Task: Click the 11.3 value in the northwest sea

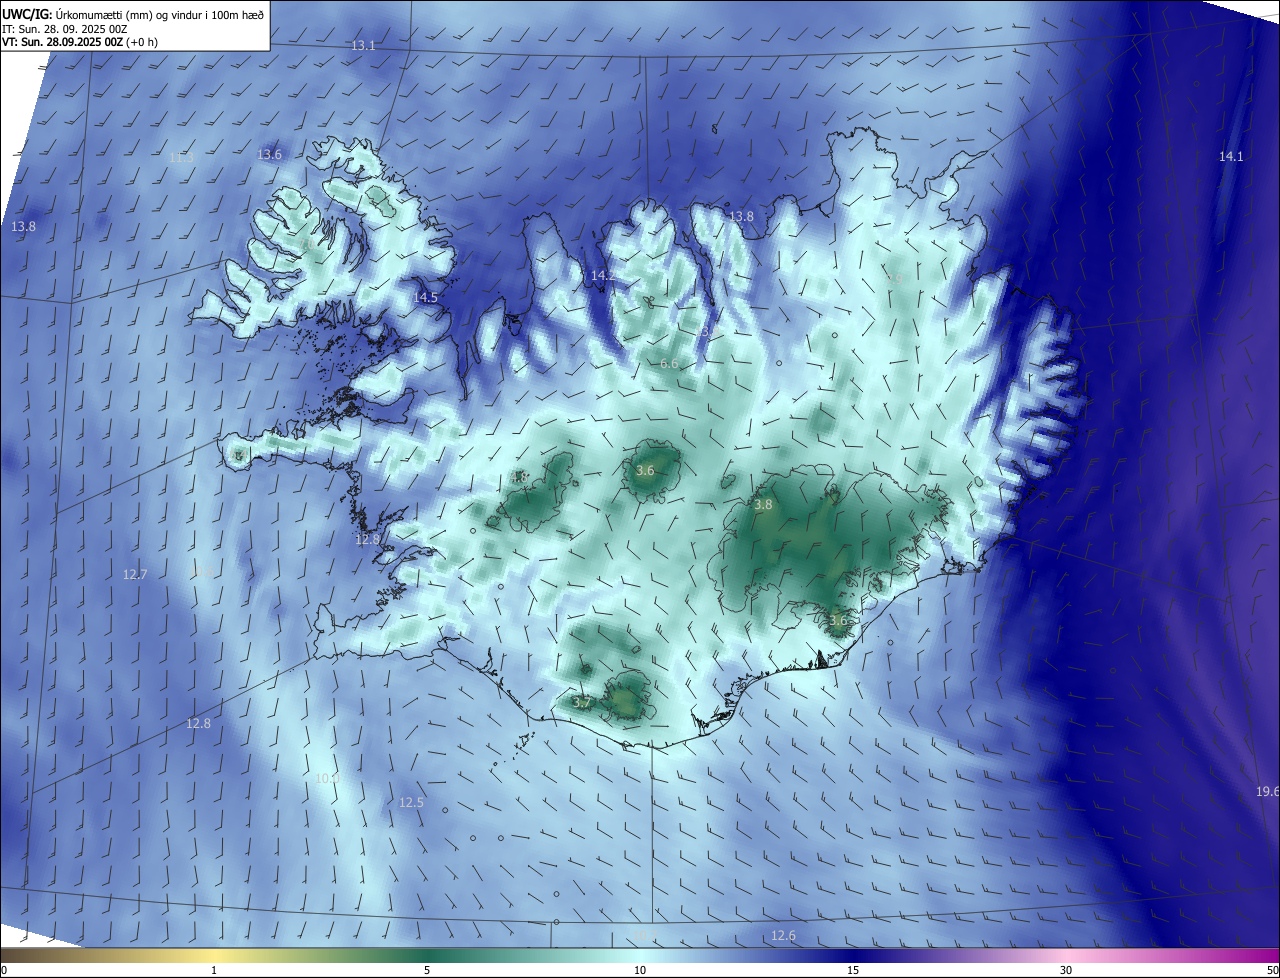Action: [181, 158]
